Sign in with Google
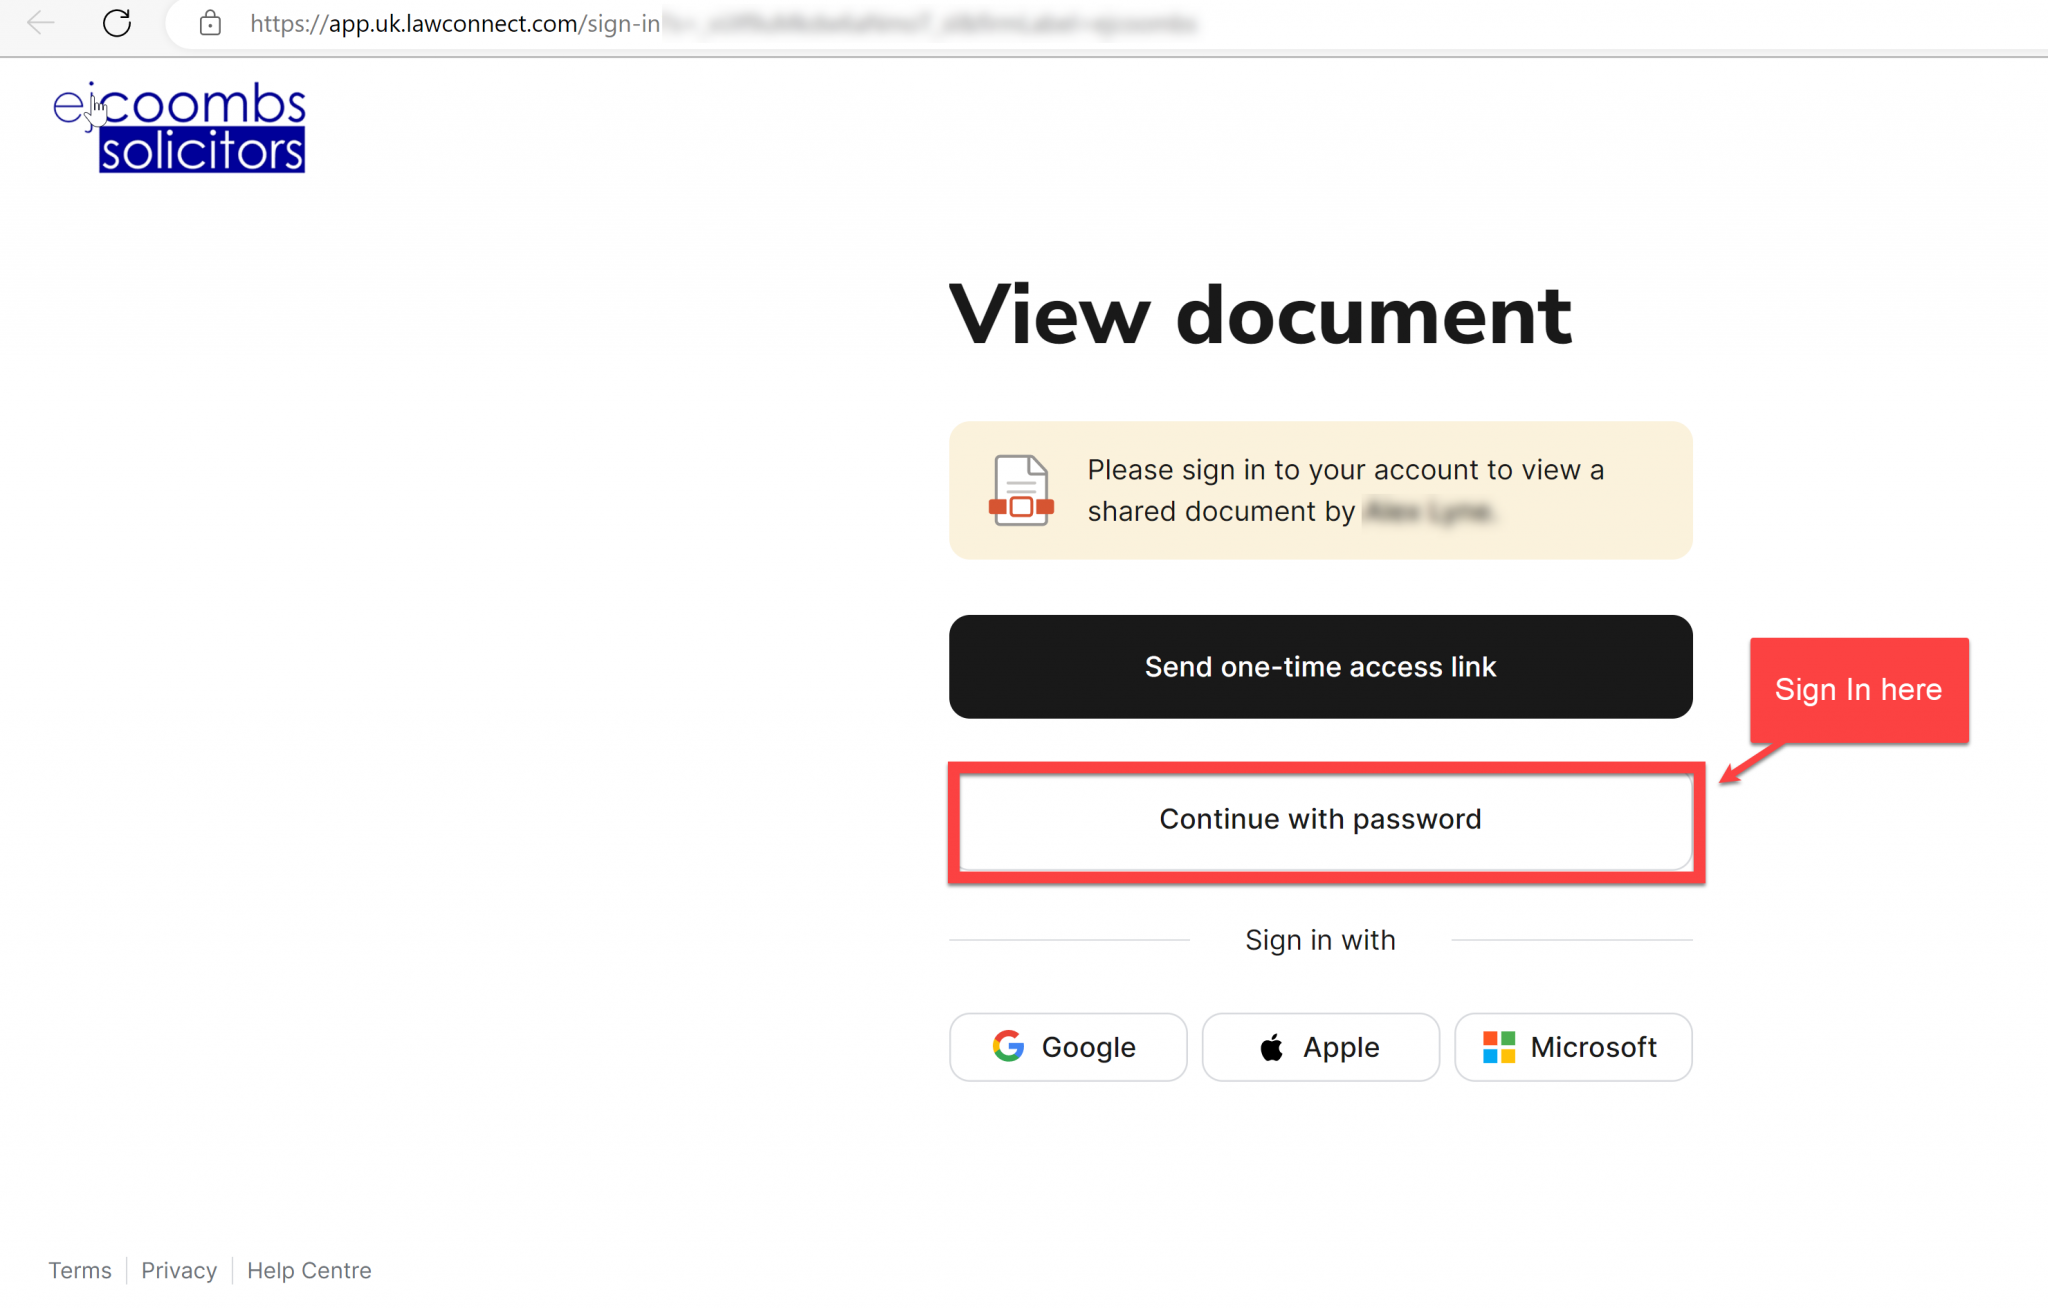2048x1308 pixels. click(x=1067, y=1047)
